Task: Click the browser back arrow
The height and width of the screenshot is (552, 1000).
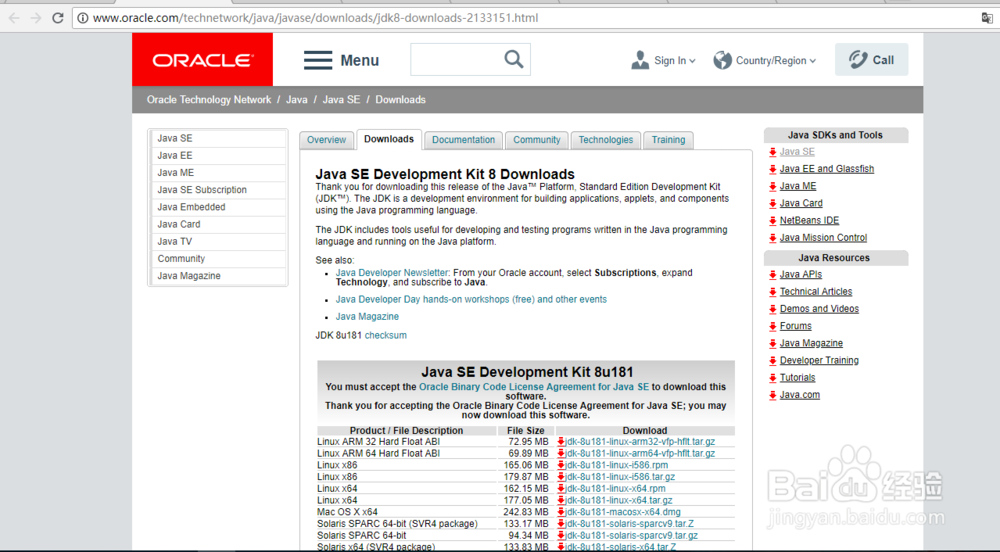Action: tap(14, 18)
